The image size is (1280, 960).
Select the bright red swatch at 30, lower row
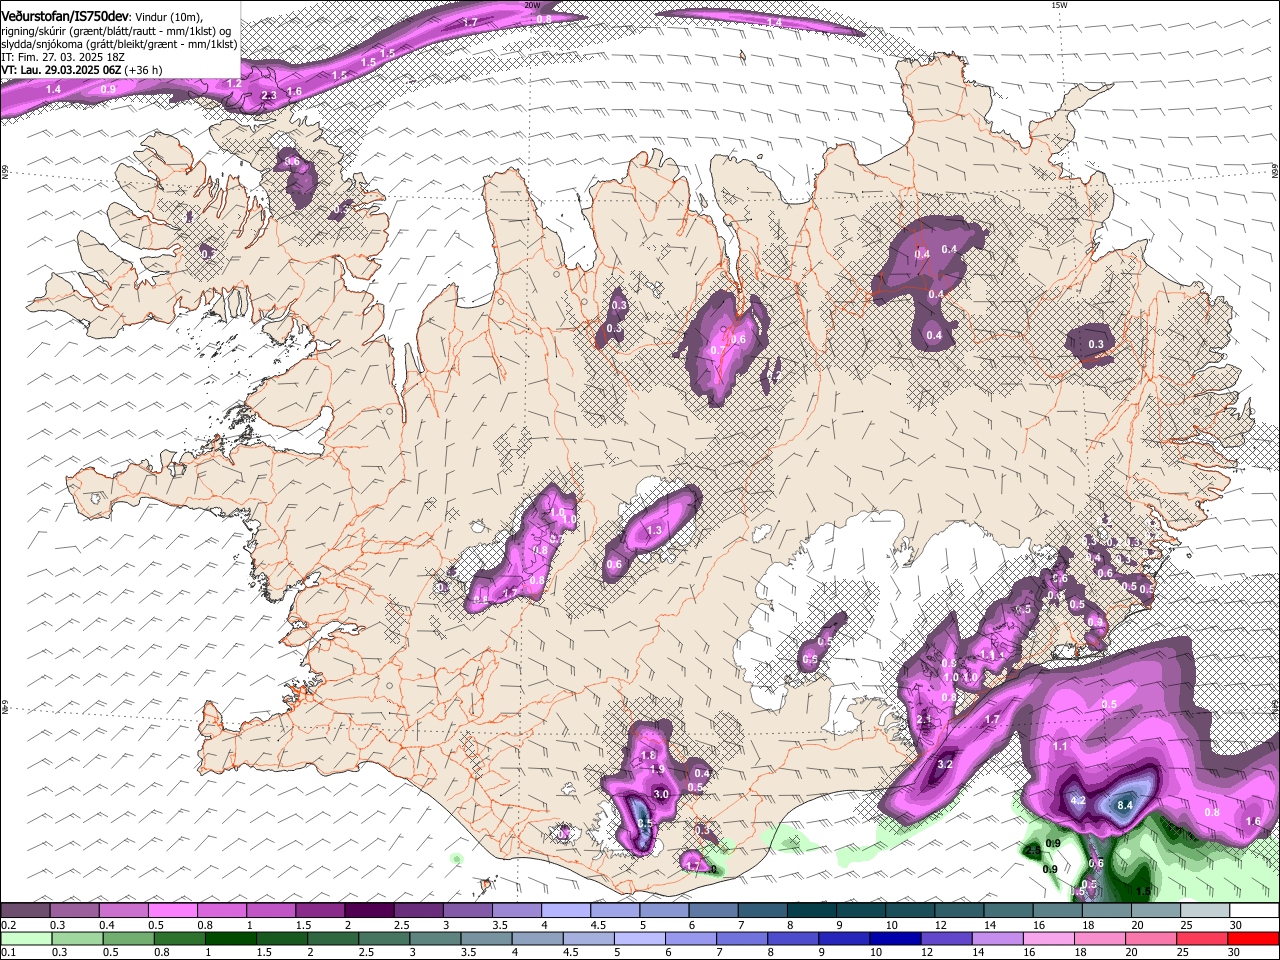1253,938
